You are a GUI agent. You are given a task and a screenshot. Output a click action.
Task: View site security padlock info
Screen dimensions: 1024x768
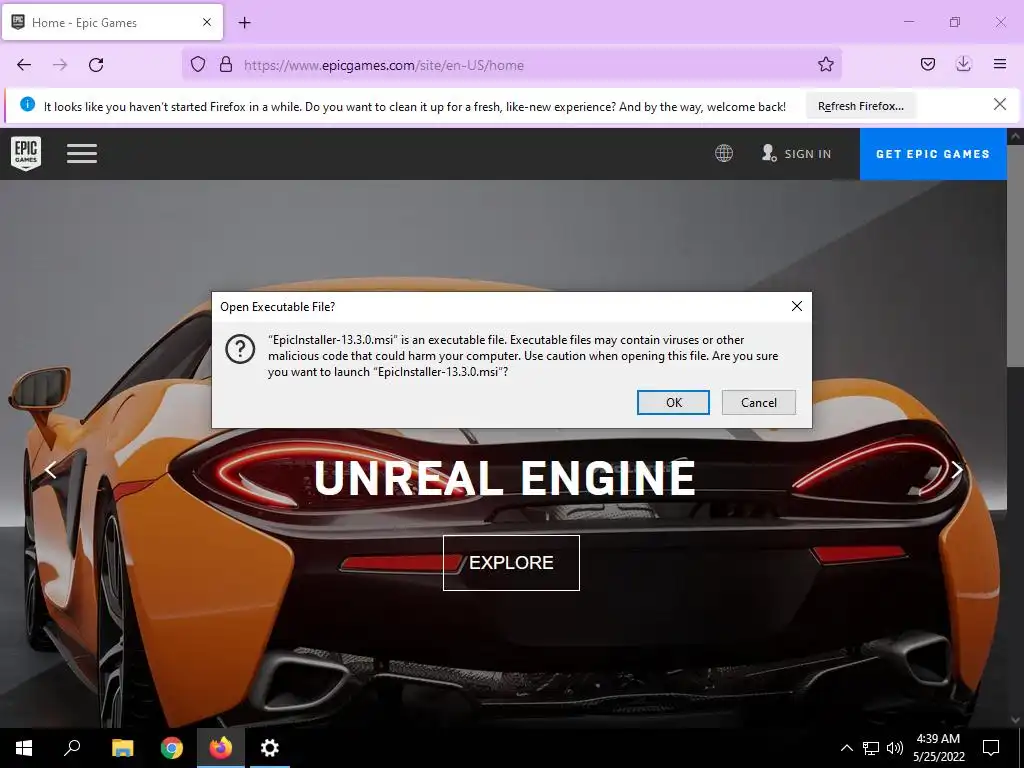coord(226,65)
